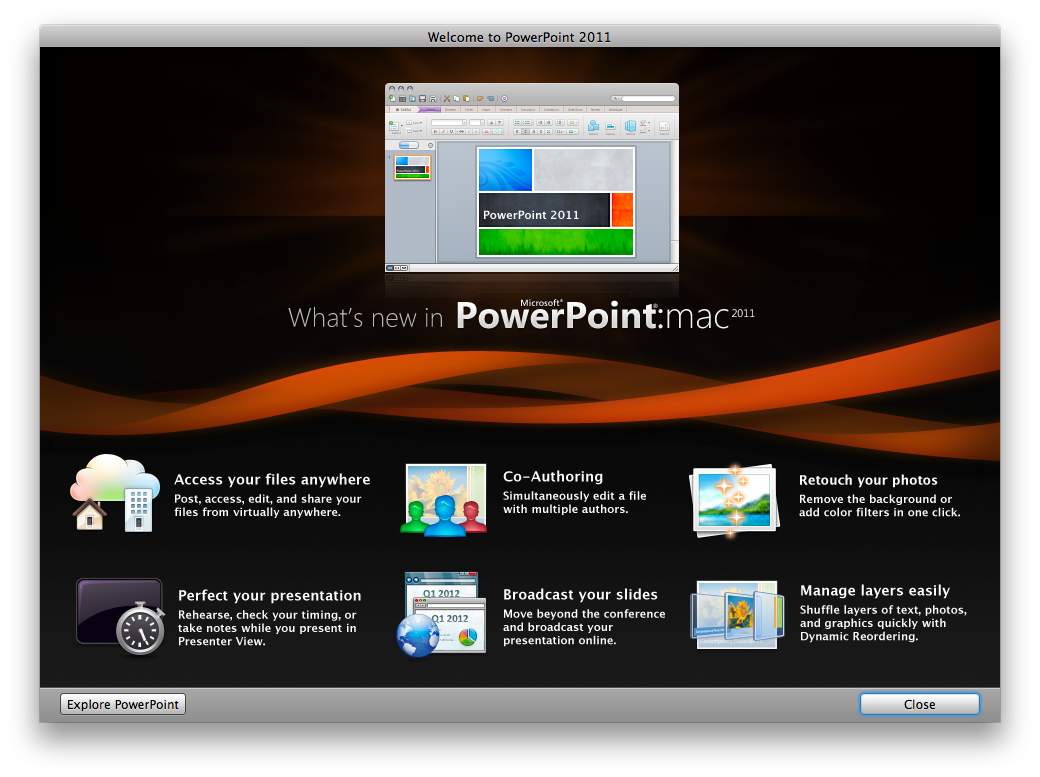Screen dimensions: 1040x777
Task: Click the Co-Authoring people icon
Action: (x=444, y=500)
